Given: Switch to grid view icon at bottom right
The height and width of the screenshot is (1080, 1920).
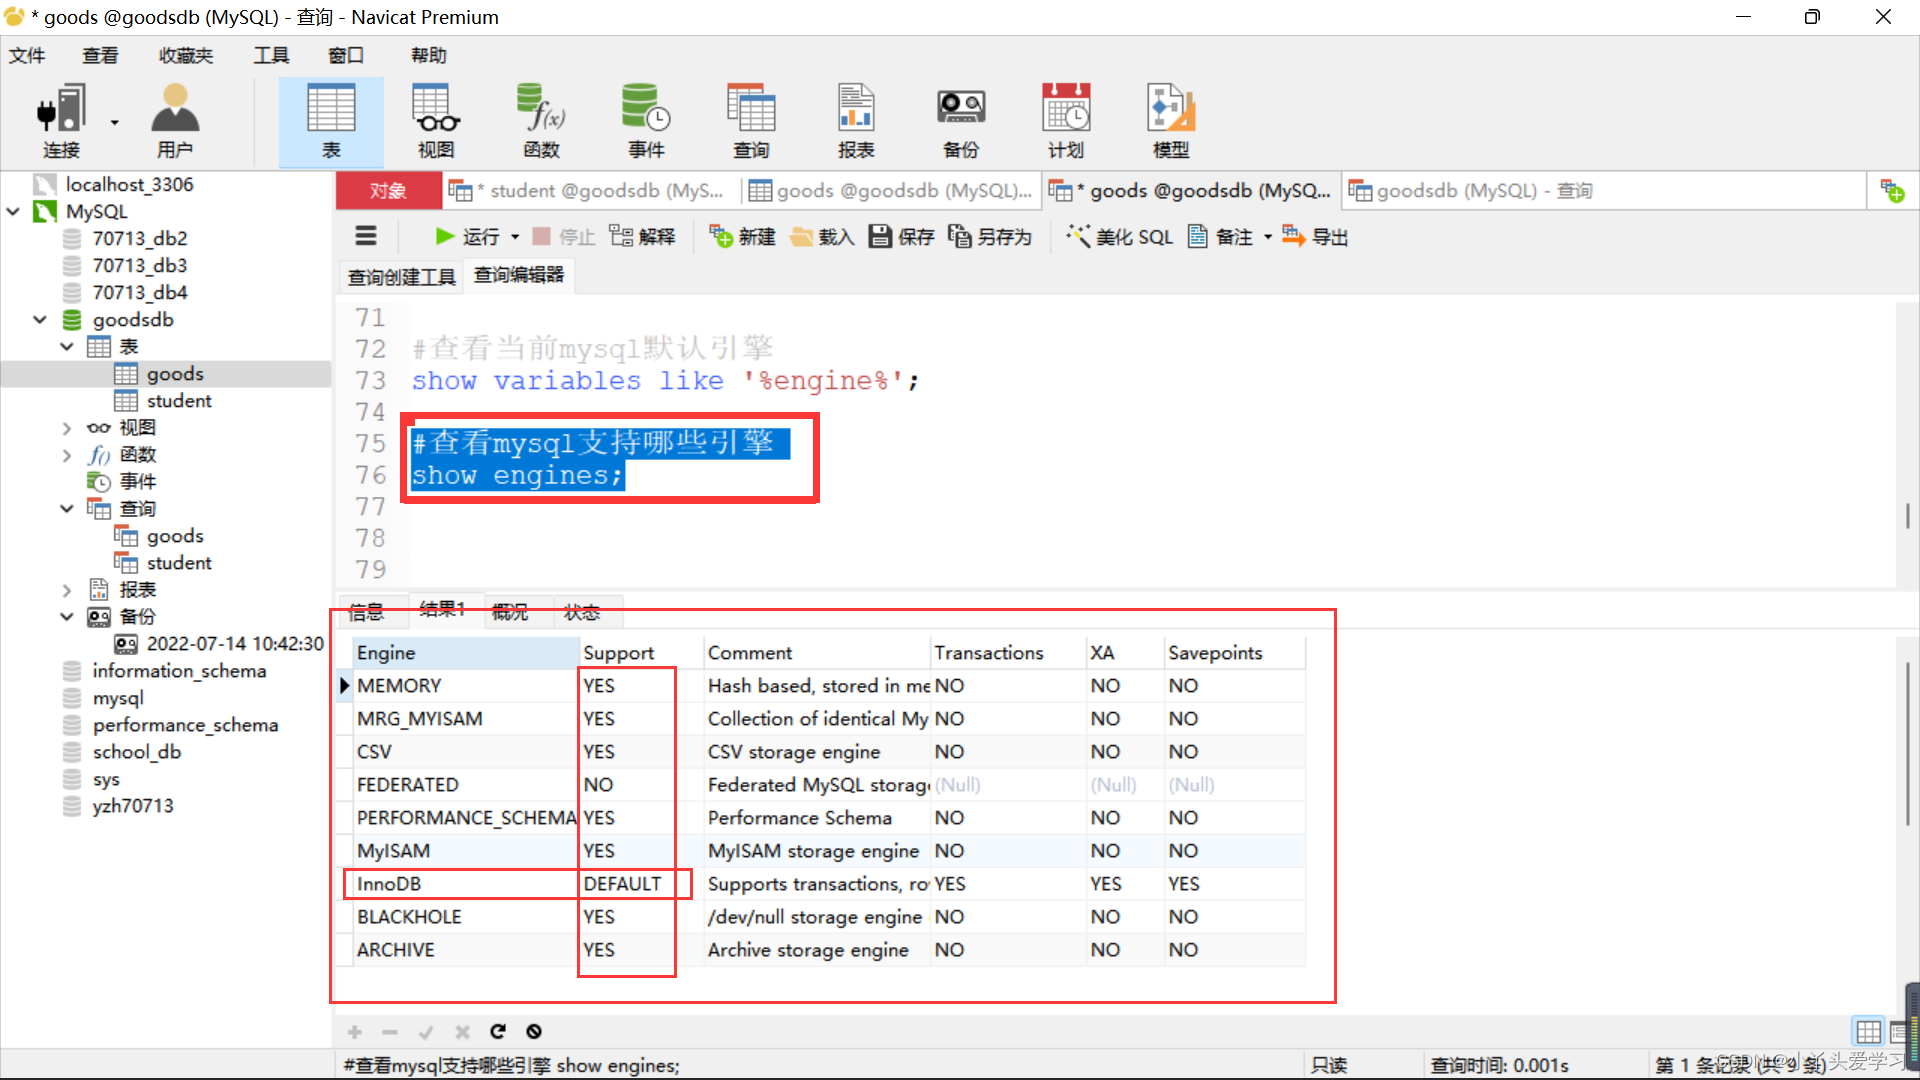Looking at the screenshot, I should 1868,1031.
